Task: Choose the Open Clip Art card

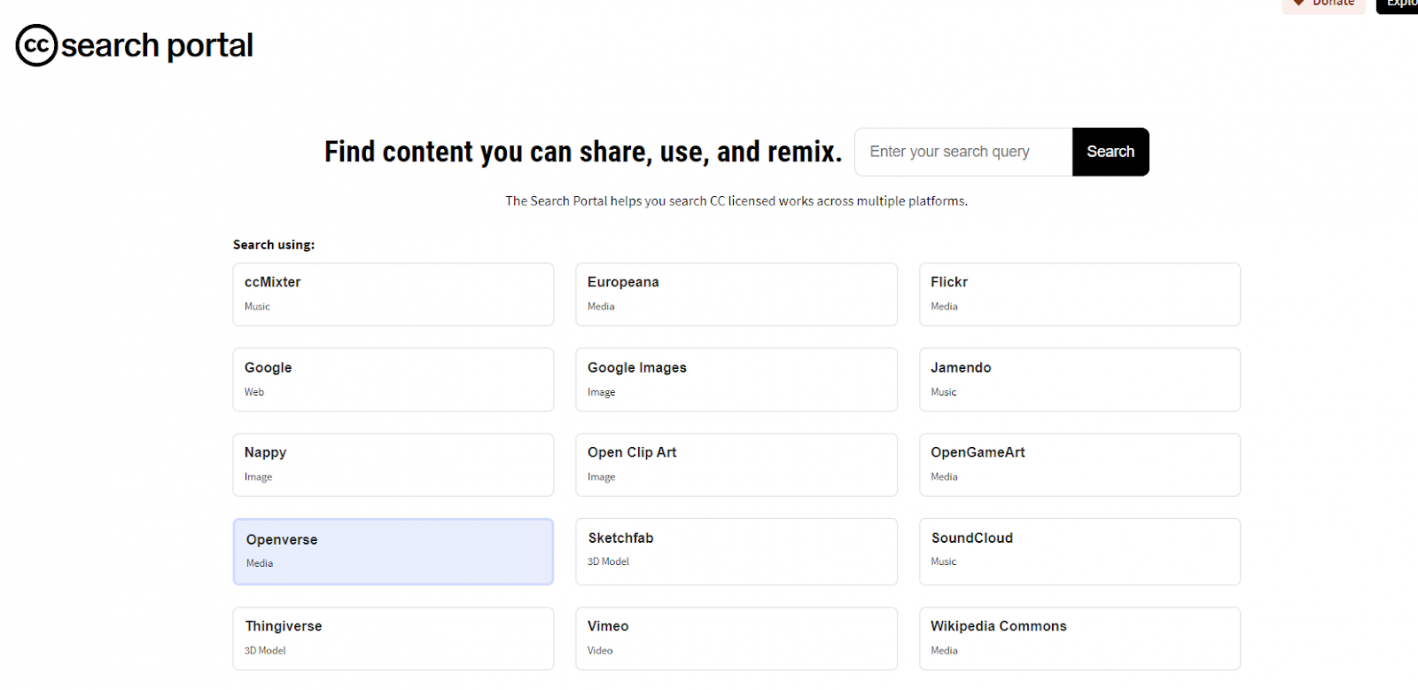Action: (x=736, y=465)
